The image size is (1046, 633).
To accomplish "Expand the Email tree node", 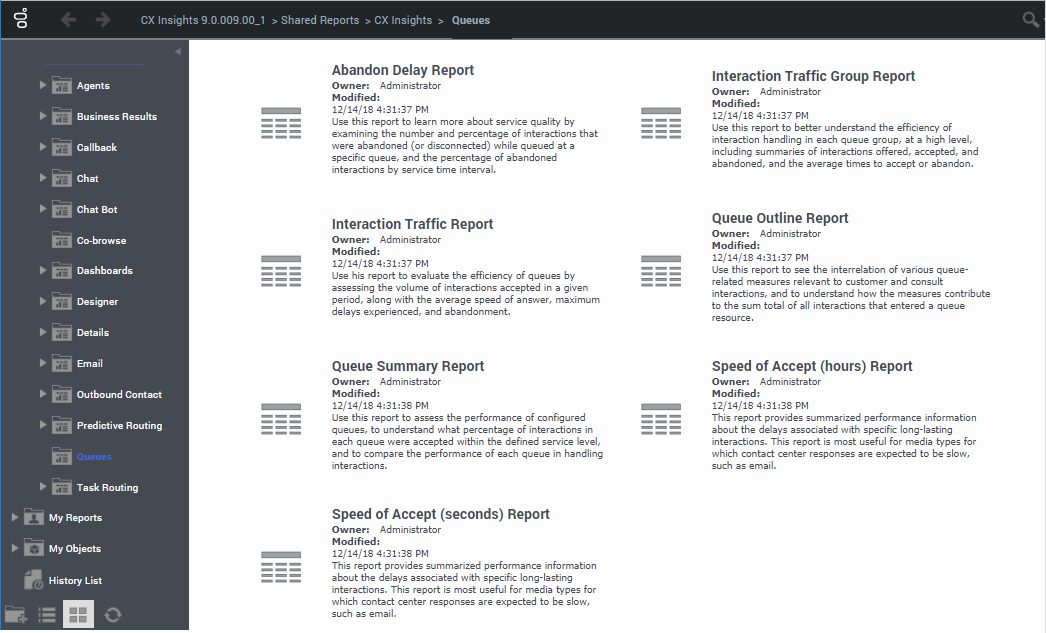I will point(42,362).
